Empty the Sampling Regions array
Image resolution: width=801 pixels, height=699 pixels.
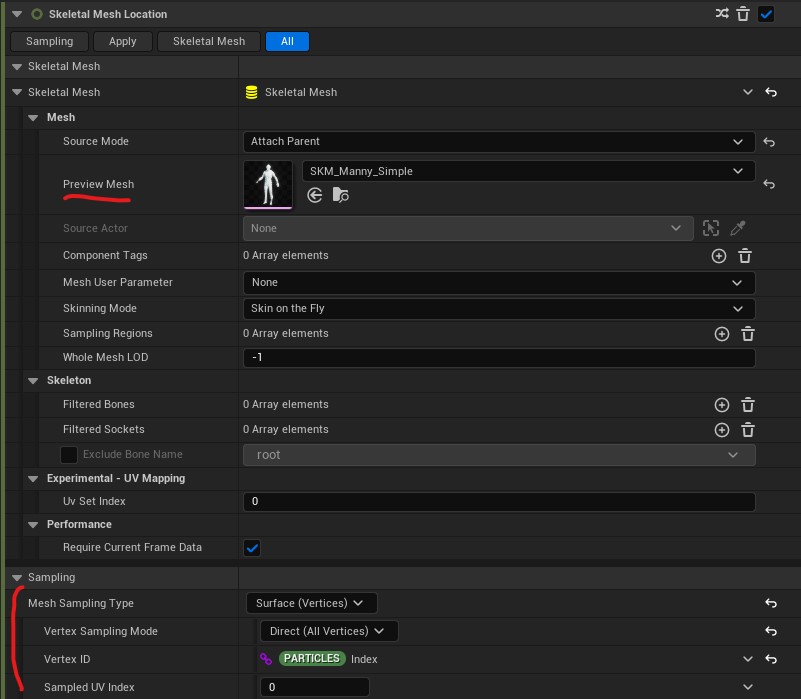748,334
